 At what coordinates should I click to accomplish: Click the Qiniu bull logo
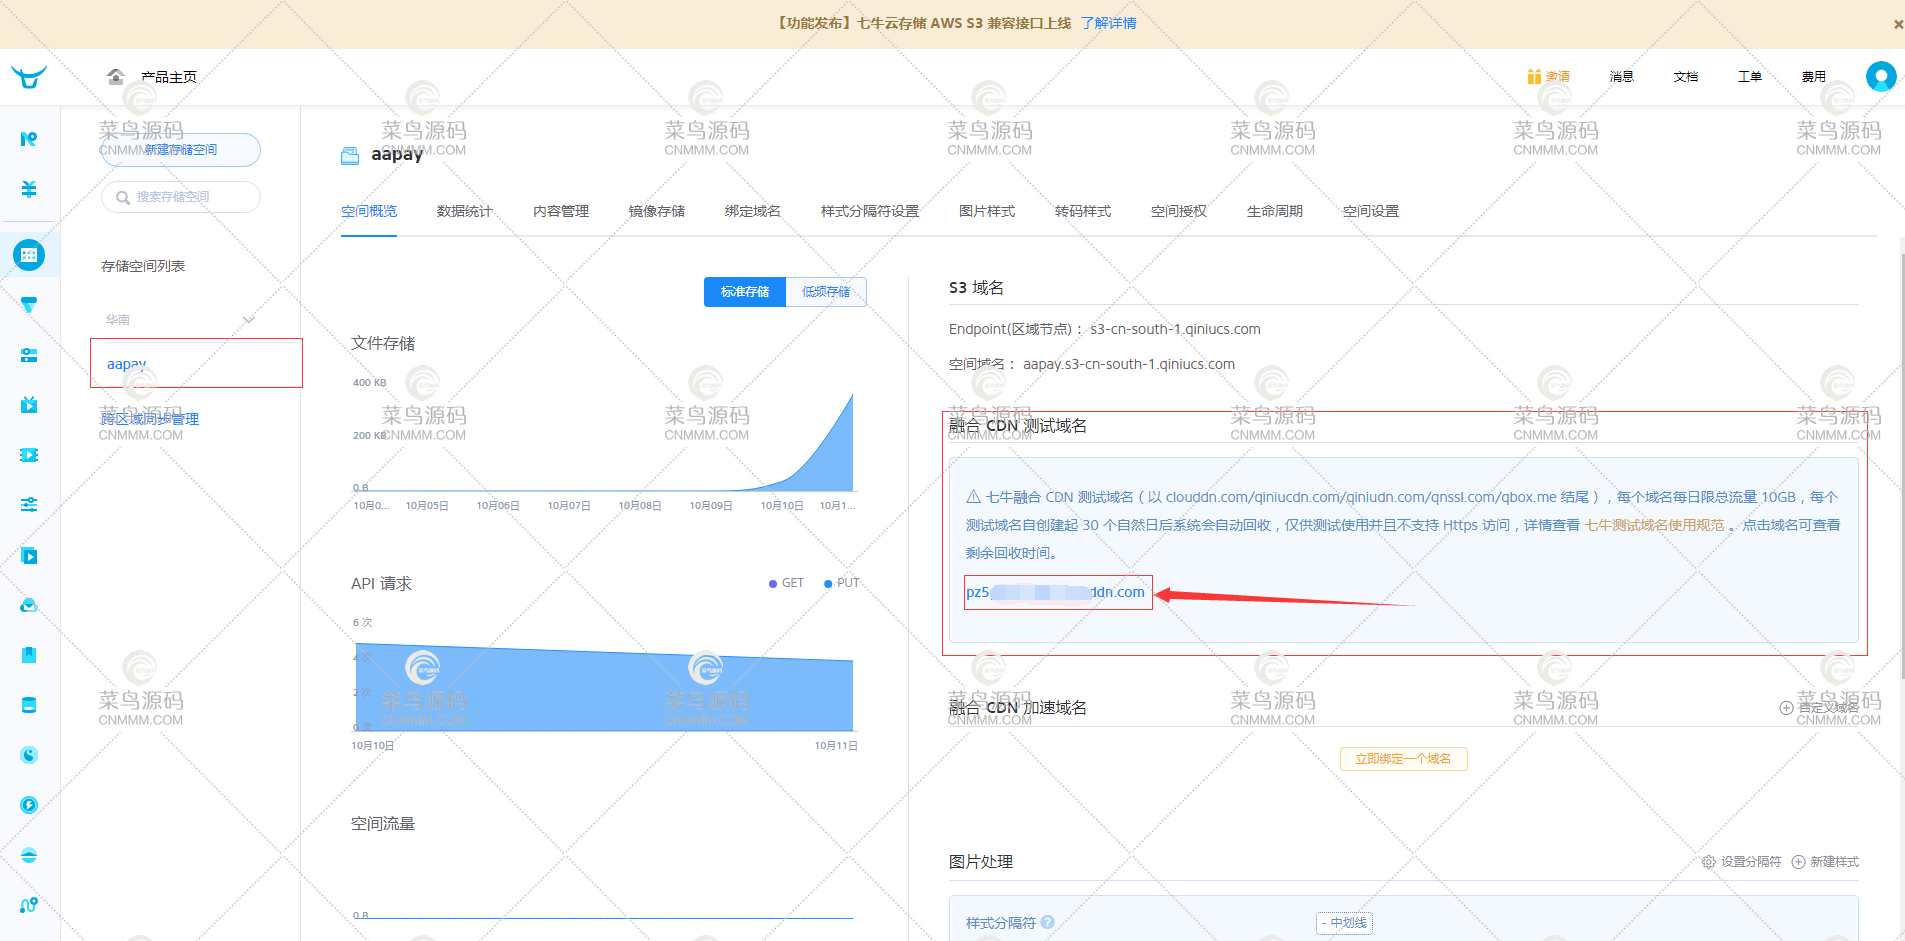coord(29,77)
